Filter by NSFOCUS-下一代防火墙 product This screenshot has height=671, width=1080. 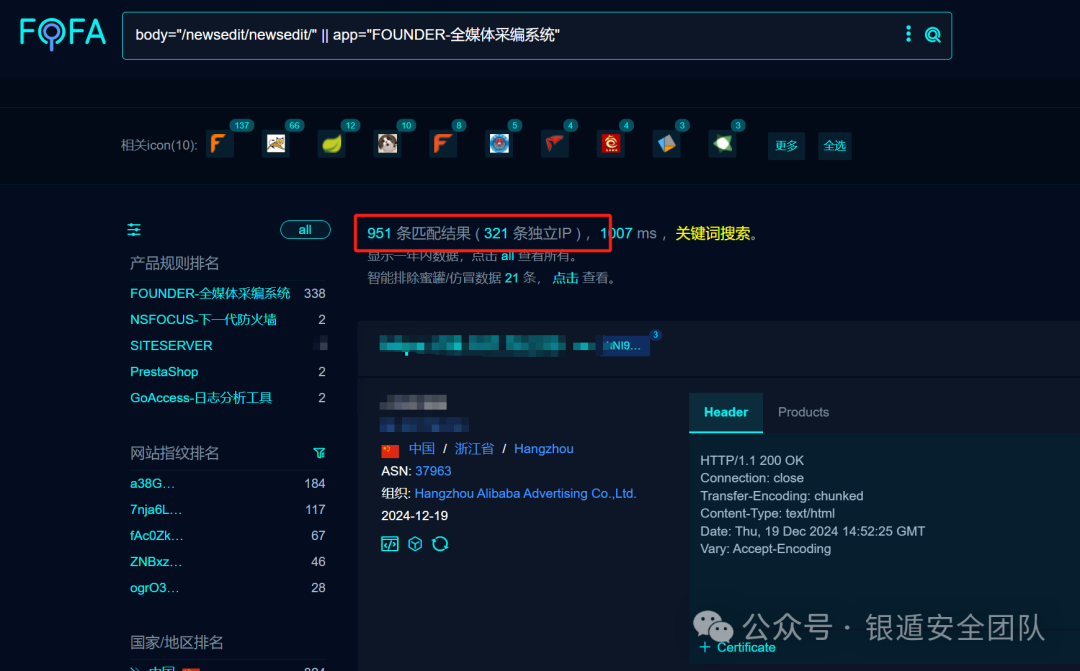(203, 320)
